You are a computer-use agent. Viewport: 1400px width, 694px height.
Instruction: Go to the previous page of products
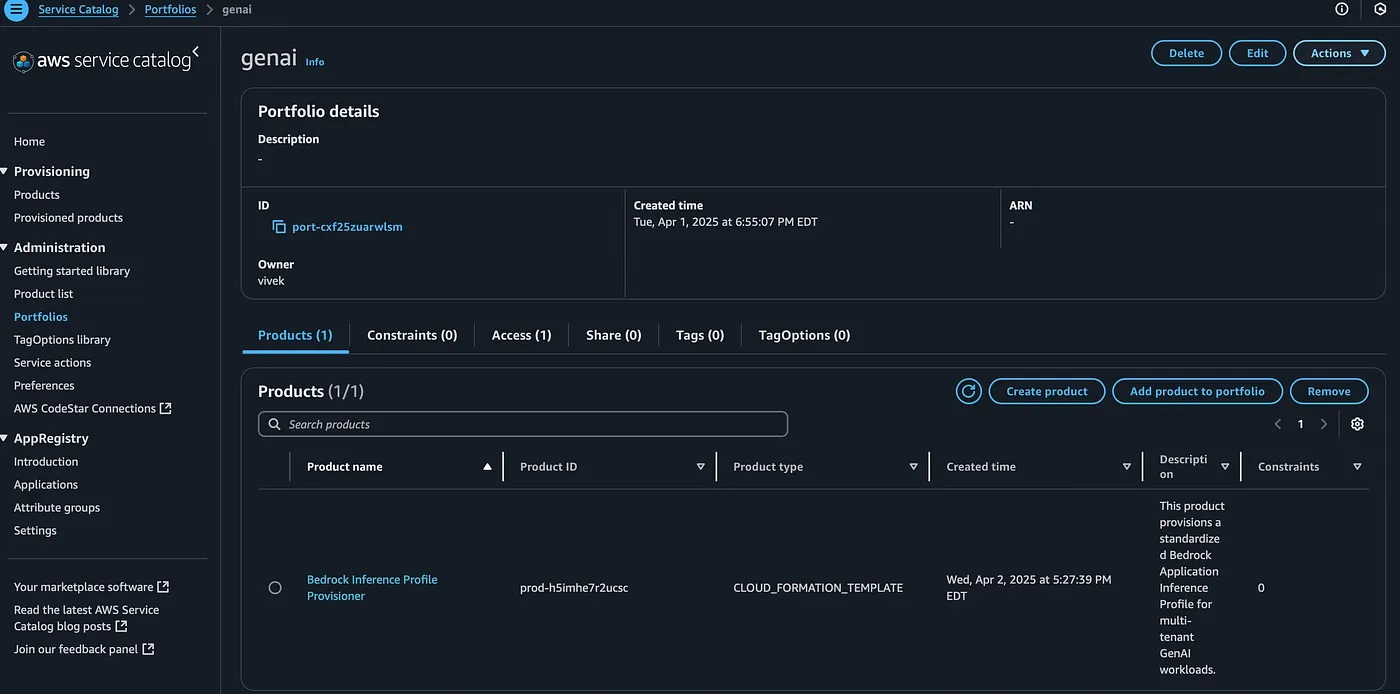(1278, 424)
